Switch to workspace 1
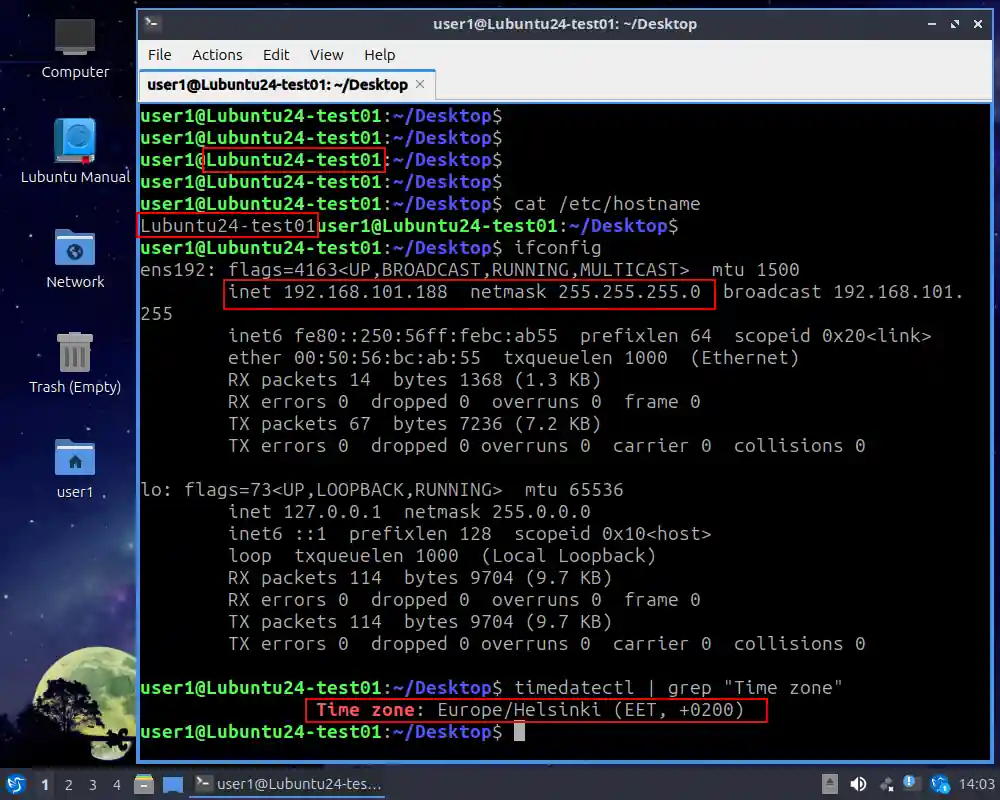Viewport: 1000px width, 800px height. [x=45, y=785]
